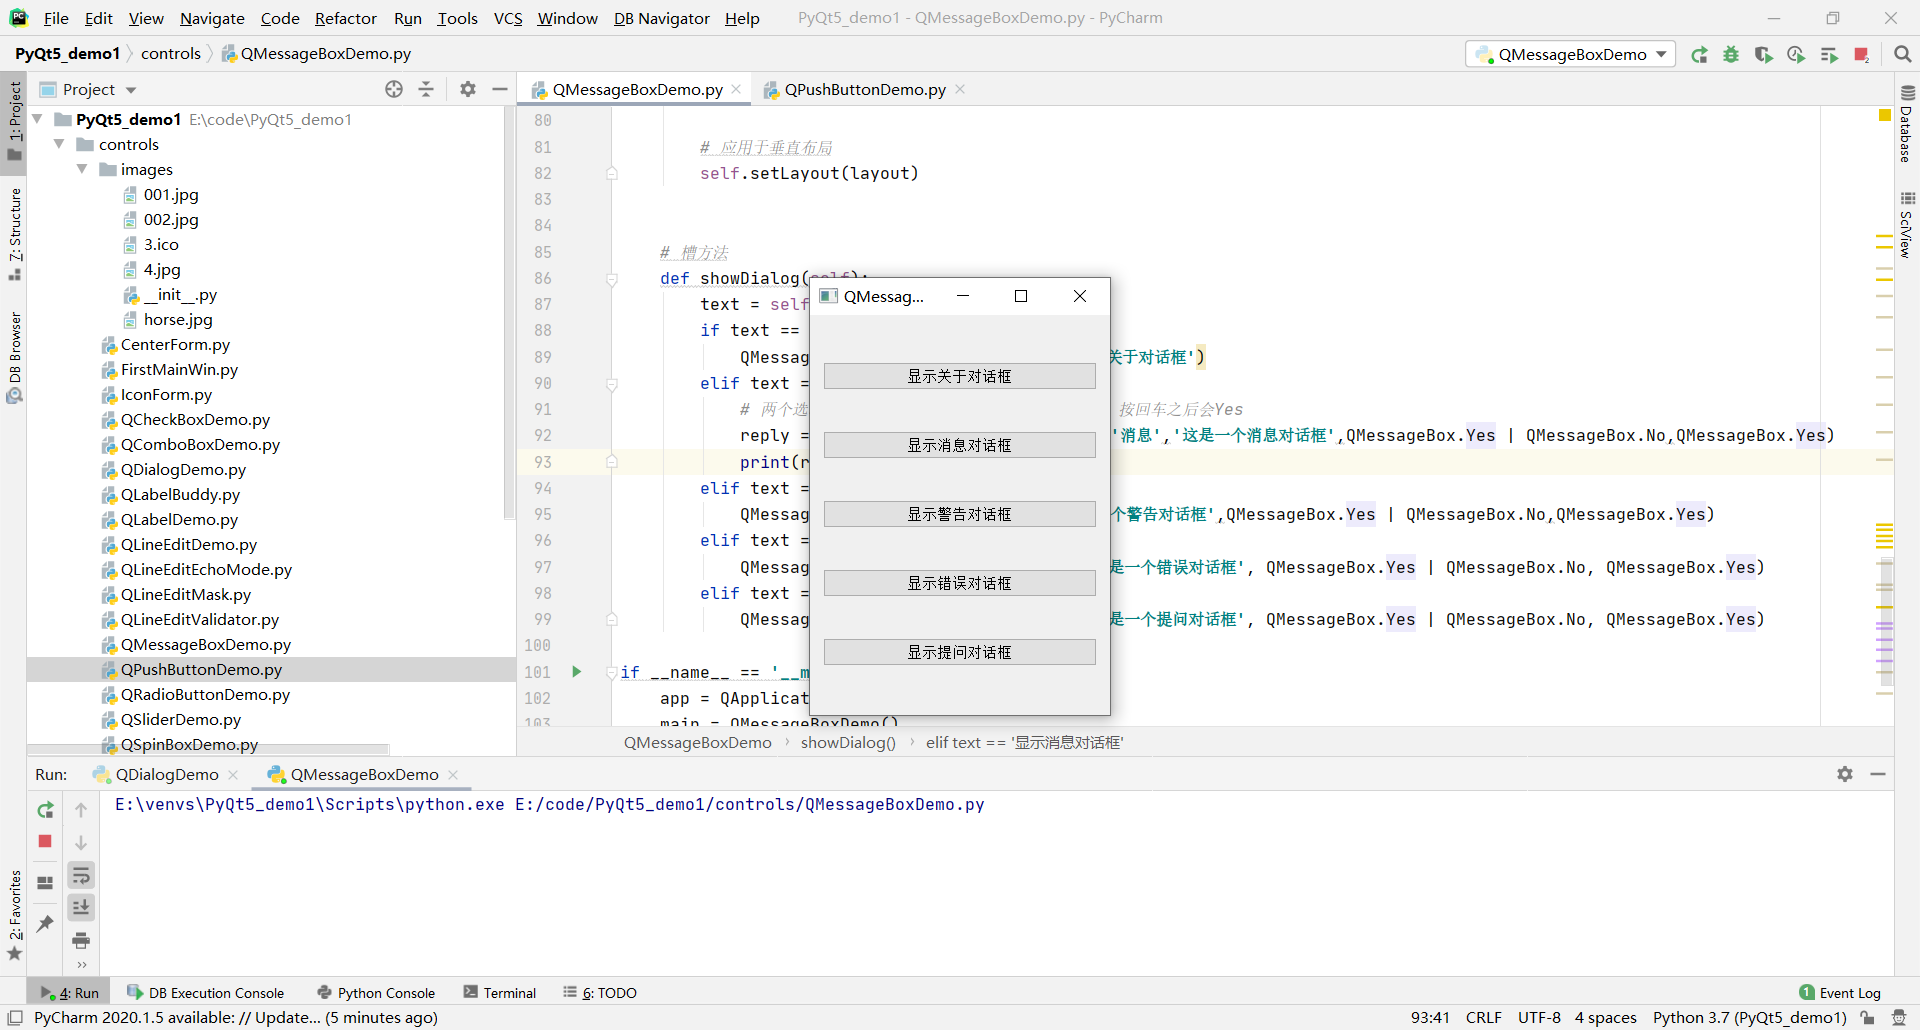1920x1030 pixels.
Task: Click the Project panel horizontal scrollbar
Action: pos(208,749)
